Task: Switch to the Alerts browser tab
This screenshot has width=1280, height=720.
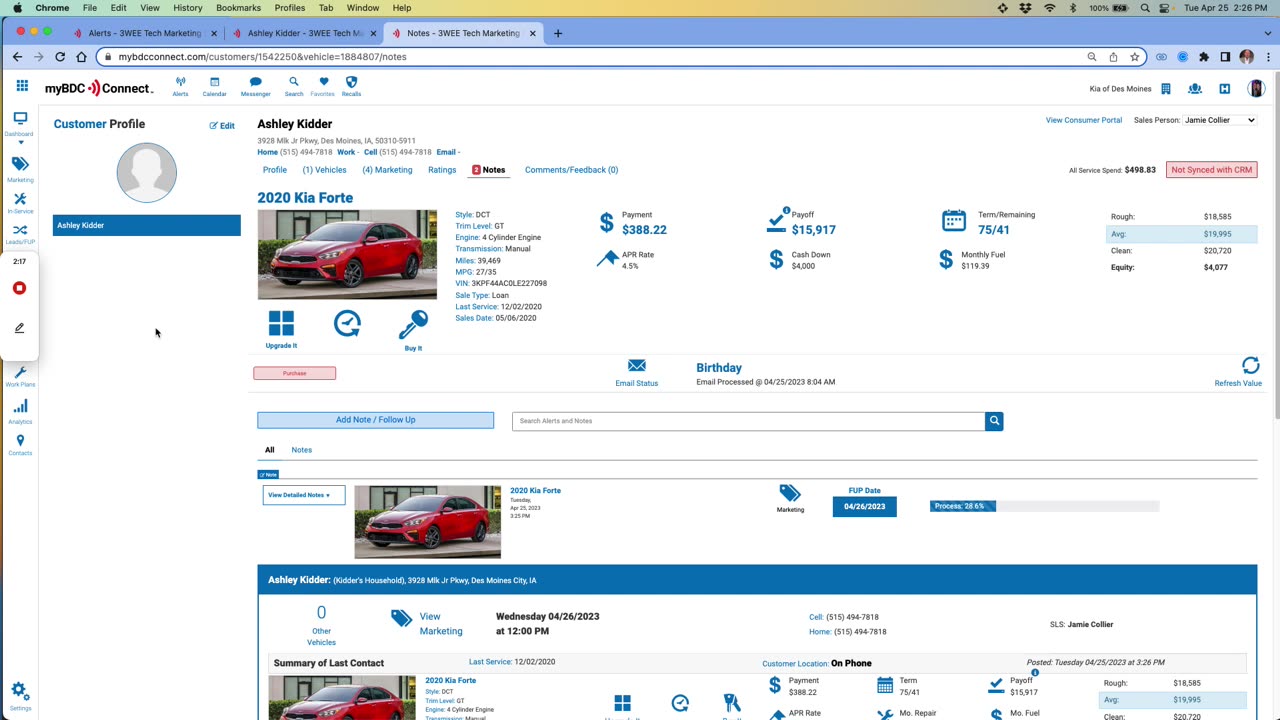Action: pyautogui.click(x=145, y=33)
